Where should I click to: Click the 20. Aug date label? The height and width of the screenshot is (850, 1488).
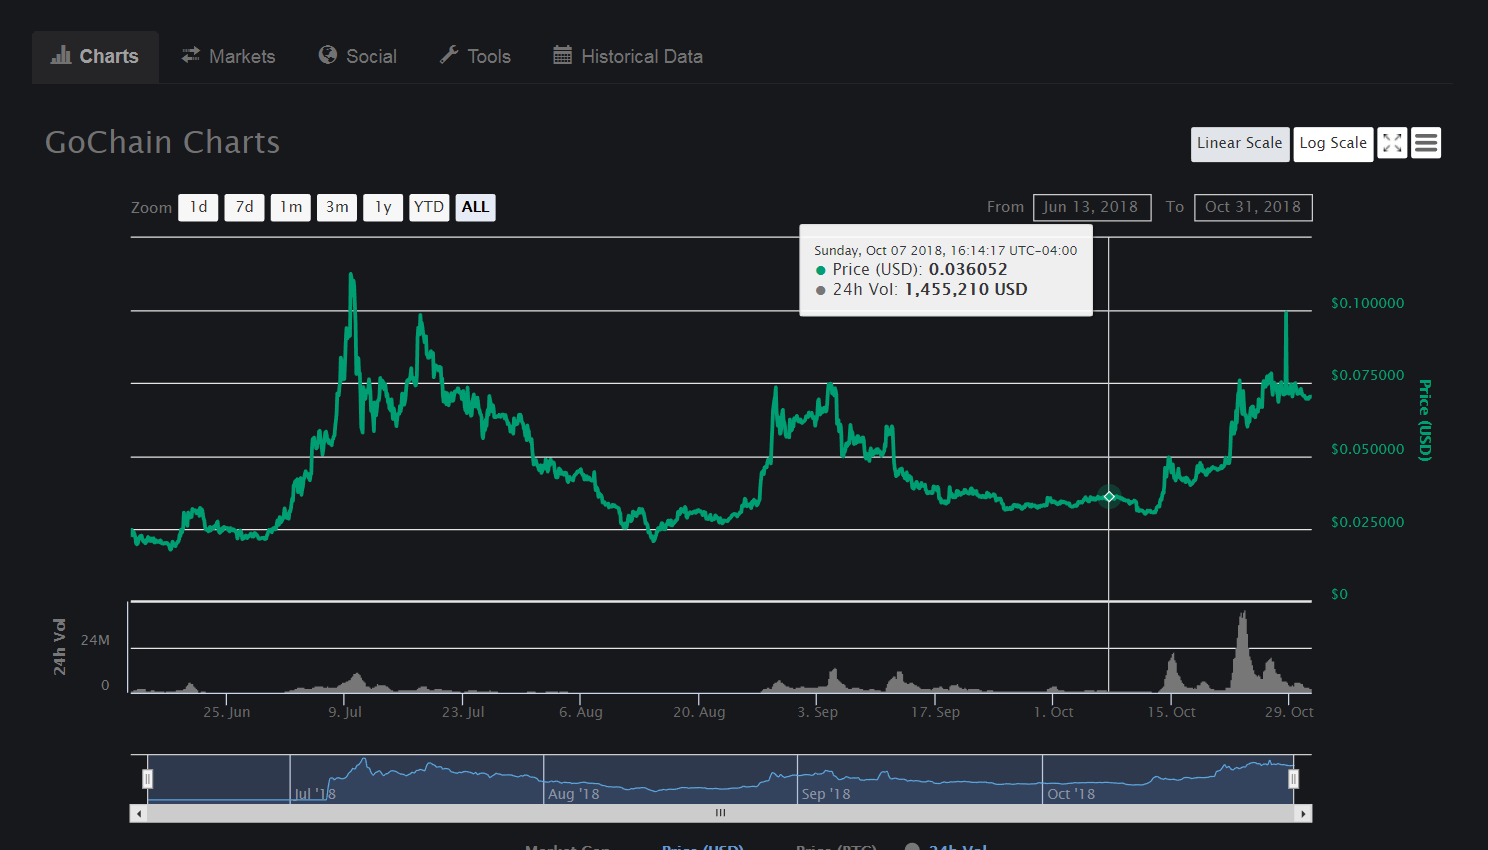click(699, 712)
